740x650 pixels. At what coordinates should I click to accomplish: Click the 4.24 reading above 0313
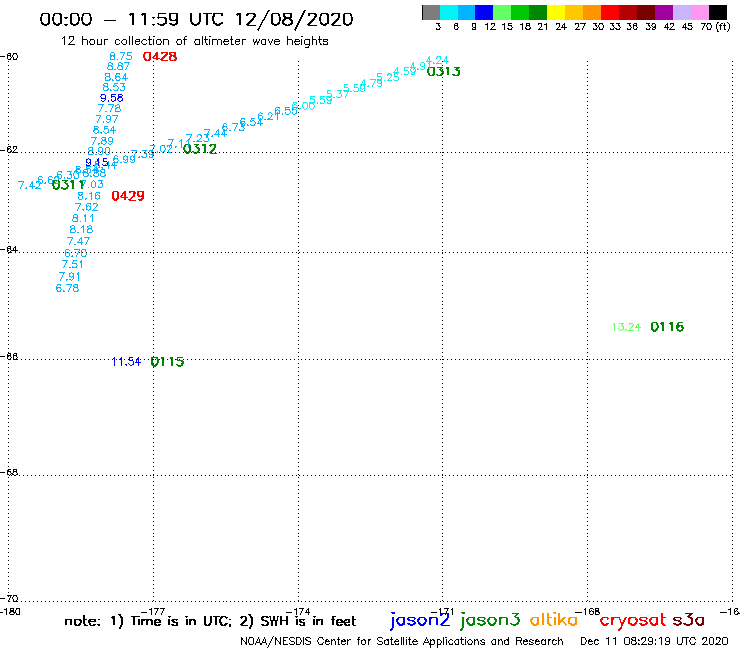tap(437, 60)
